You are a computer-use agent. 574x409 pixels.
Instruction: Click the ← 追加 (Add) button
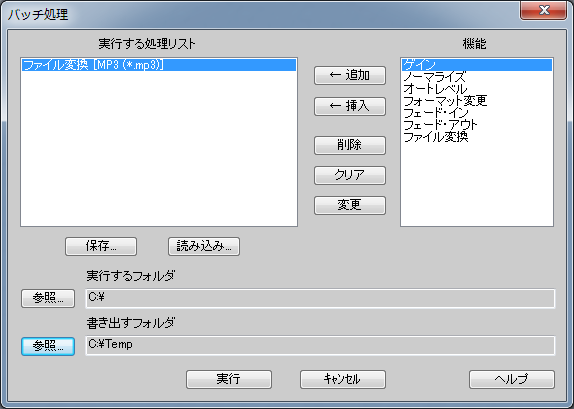pyautogui.click(x=350, y=75)
